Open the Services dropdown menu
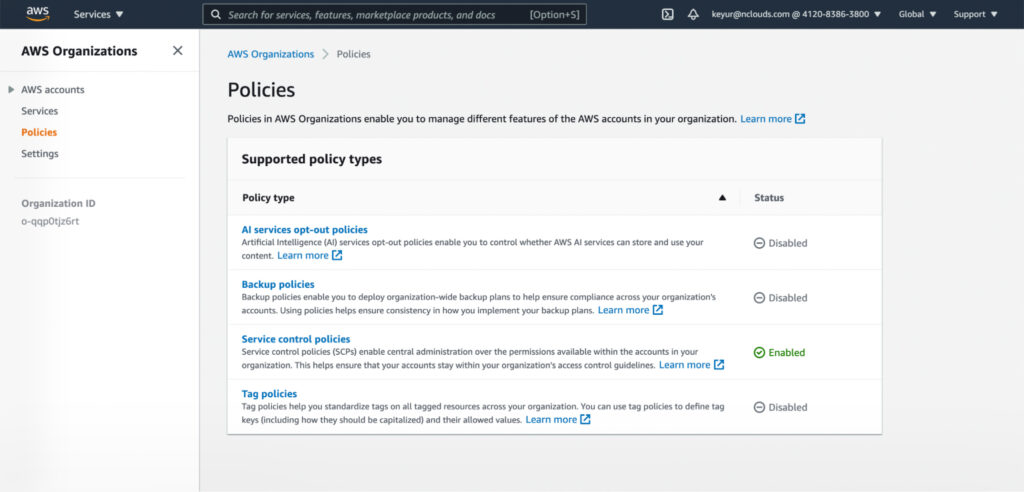This screenshot has height=492, width=1024. [x=99, y=14]
